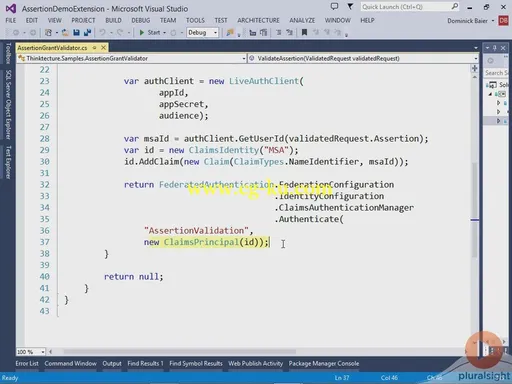The width and height of the screenshot is (512, 384).
Task: Click the Navigate Backward toolbar button
Action: (x=15, y=33)
